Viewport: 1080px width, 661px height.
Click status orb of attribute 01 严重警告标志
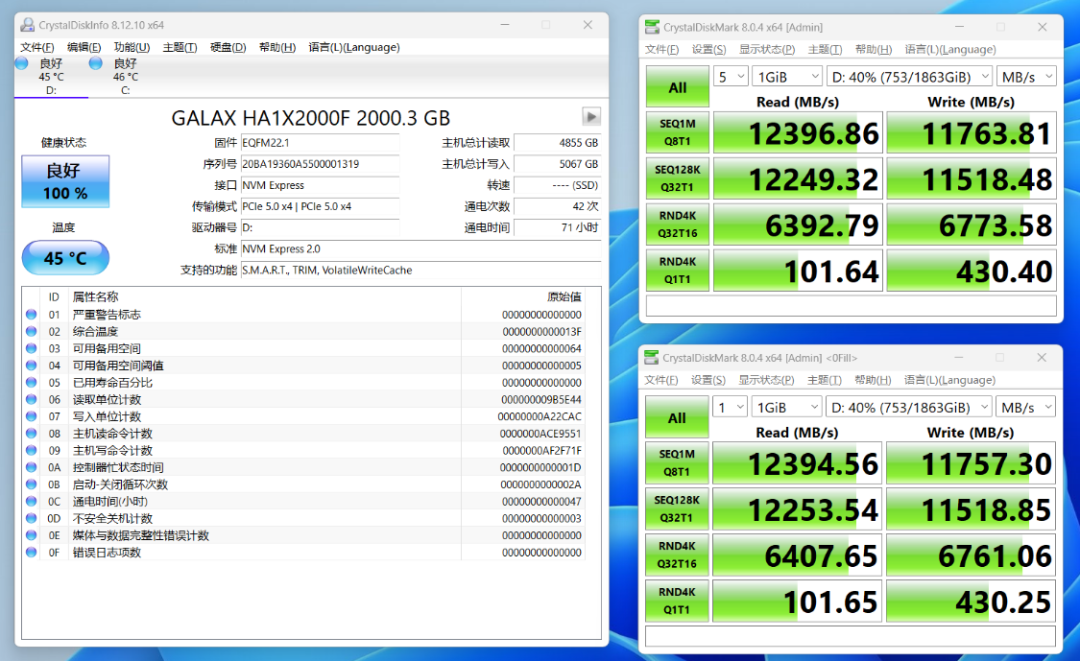click(x=31, y=314)
